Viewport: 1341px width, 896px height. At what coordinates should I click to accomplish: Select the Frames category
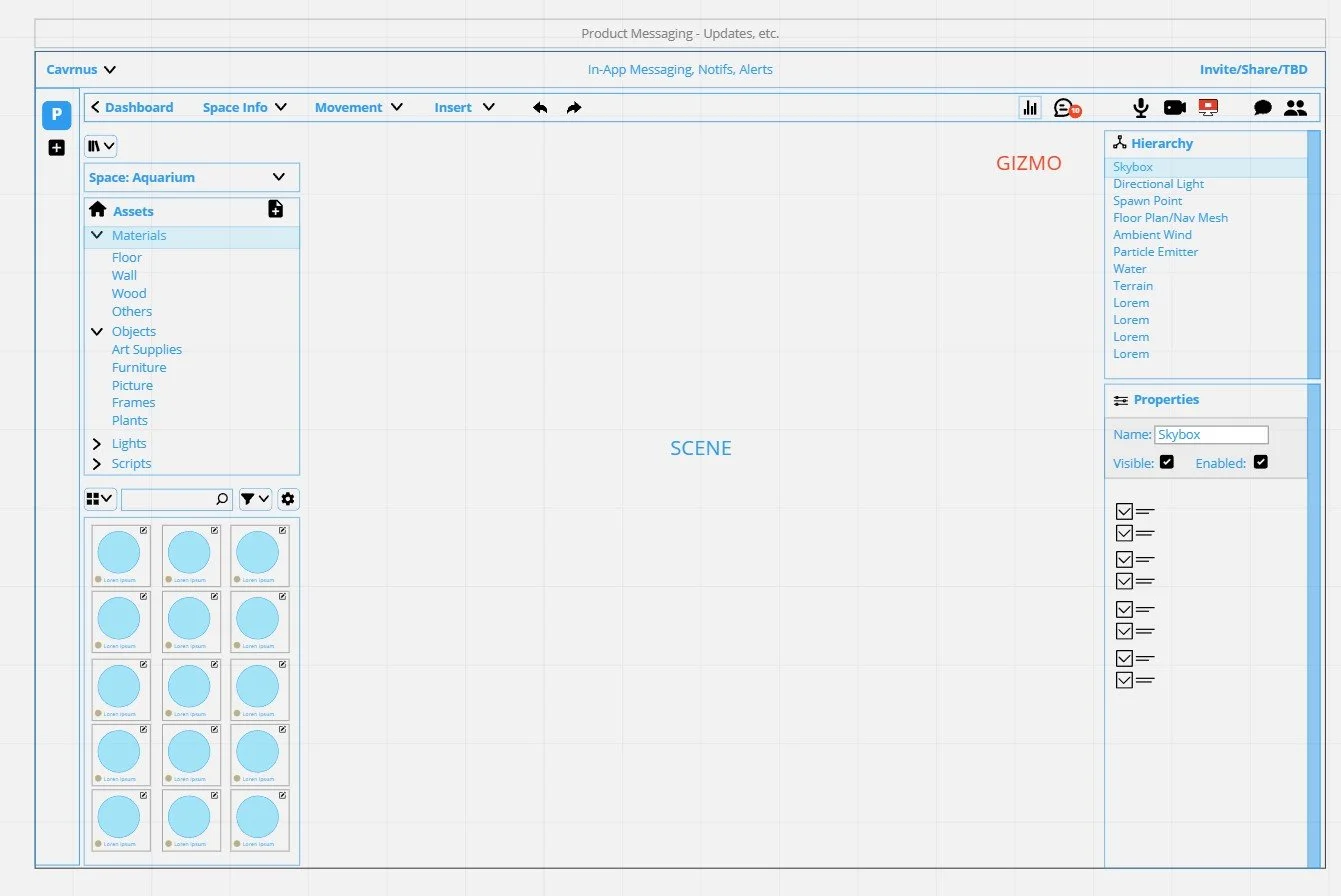pos(134,403)
